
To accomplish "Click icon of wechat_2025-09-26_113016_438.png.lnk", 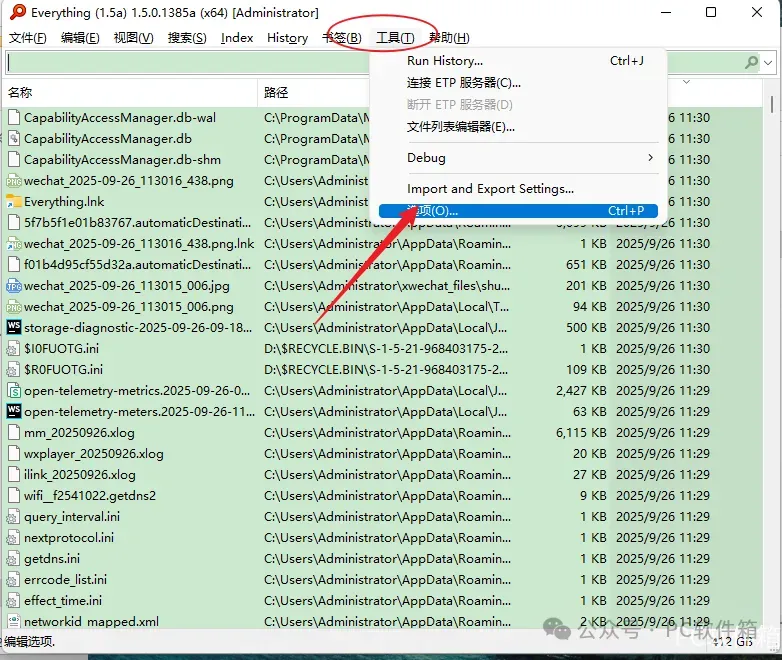I will (x=14, y=243).
